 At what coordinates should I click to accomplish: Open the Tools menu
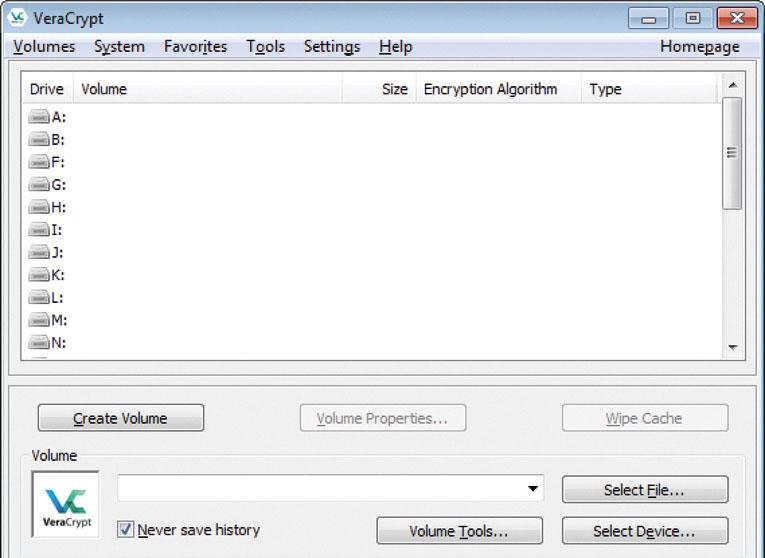click(265, 46)
